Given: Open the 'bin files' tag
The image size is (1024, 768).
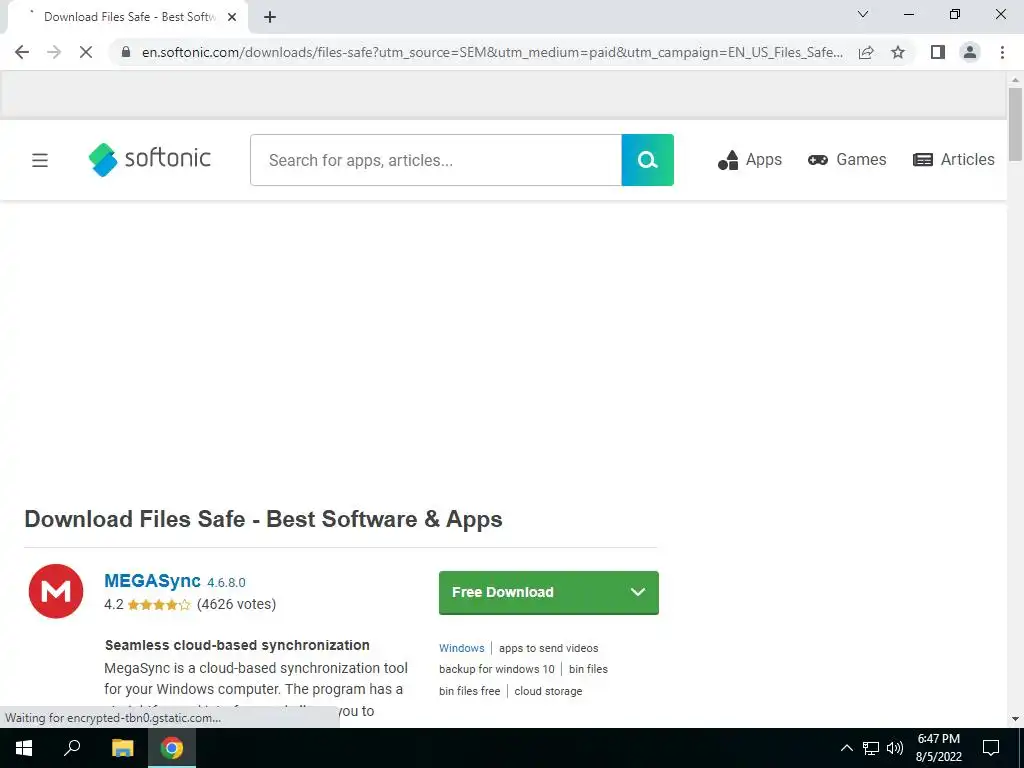Looking at the screenshot, I should (x=588, y=669).
